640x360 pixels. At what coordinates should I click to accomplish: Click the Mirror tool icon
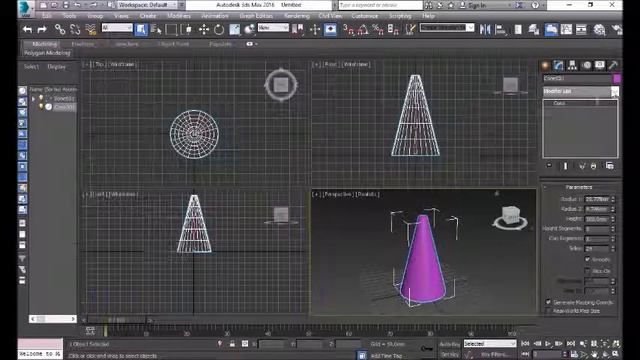point(485,29)
